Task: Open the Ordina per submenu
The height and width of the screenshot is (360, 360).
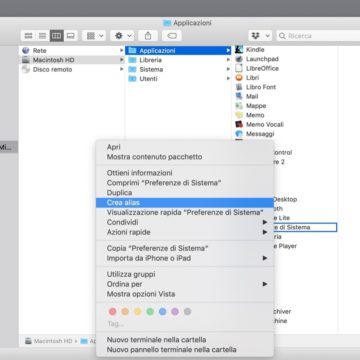Action: pos(185,284)
